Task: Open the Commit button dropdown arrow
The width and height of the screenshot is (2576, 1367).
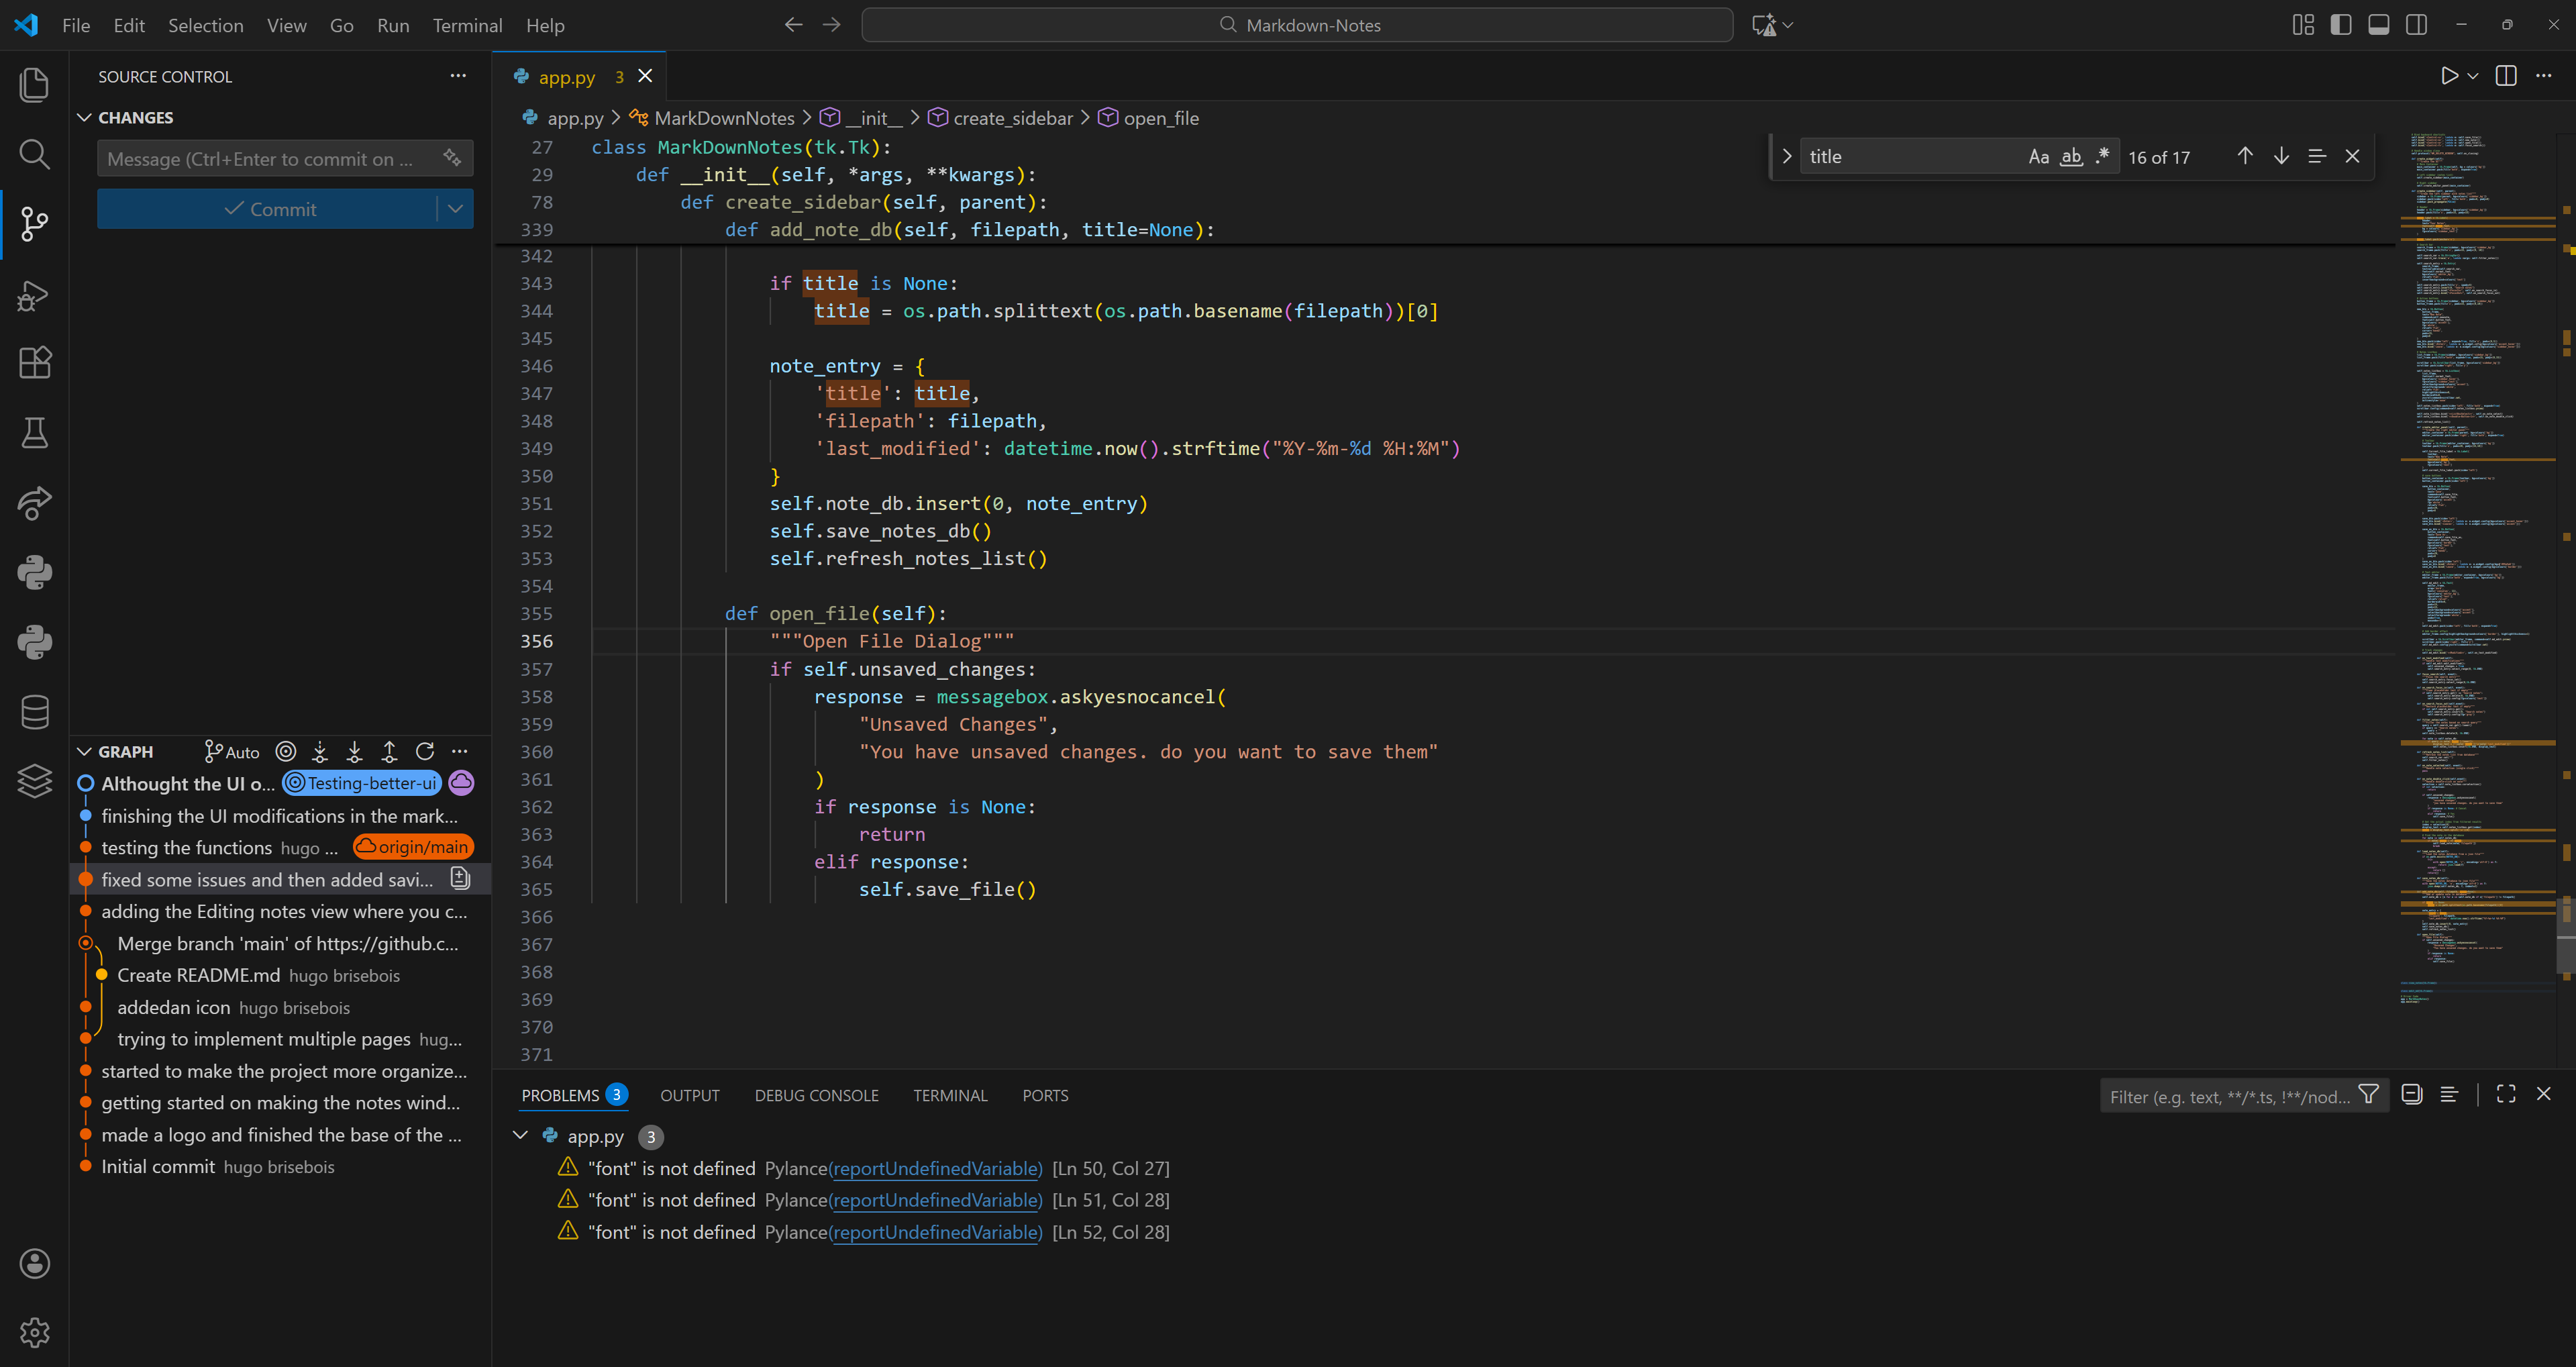Action: [455, 209]
